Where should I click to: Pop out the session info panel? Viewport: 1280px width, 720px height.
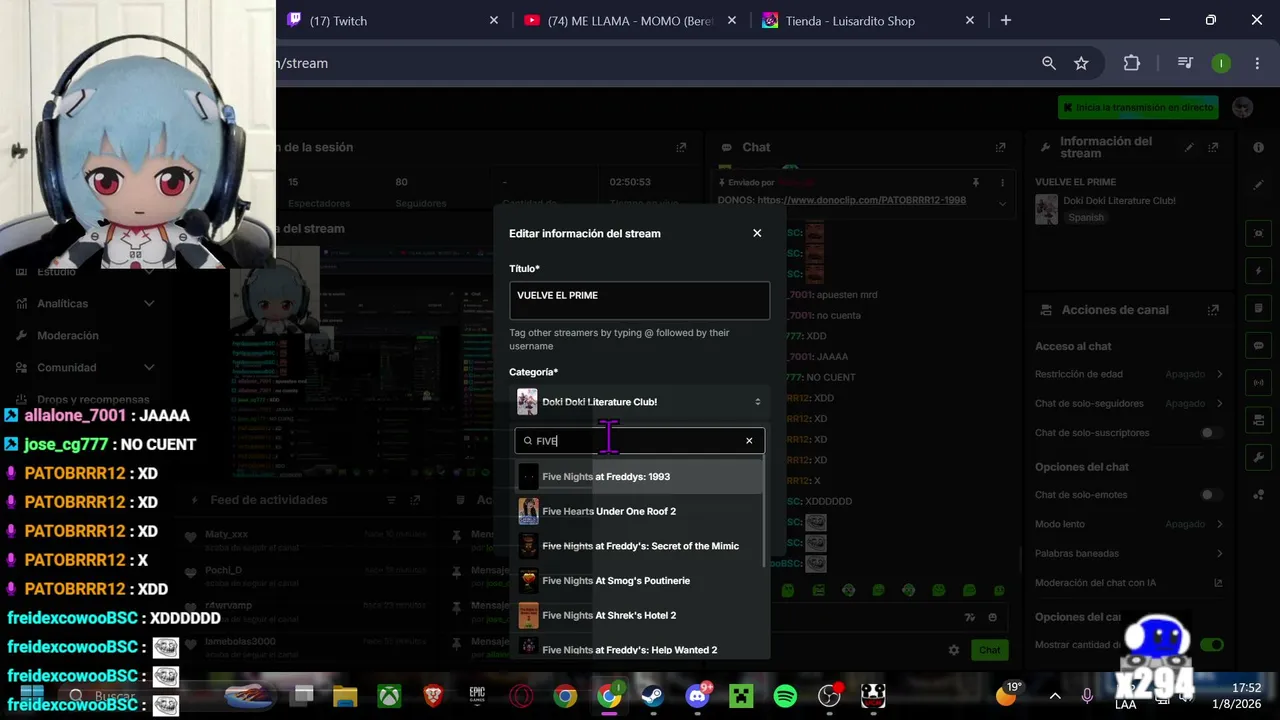pos(681,147)
